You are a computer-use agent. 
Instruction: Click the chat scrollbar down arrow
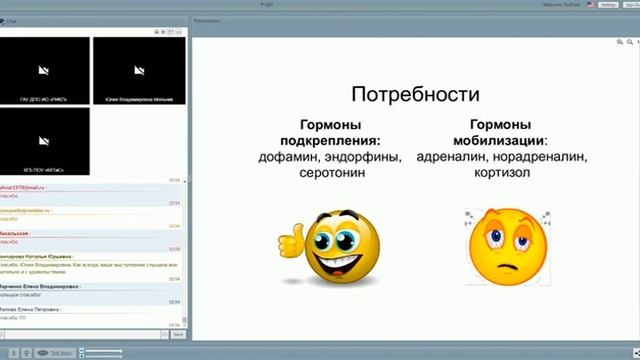click(184, 326)
